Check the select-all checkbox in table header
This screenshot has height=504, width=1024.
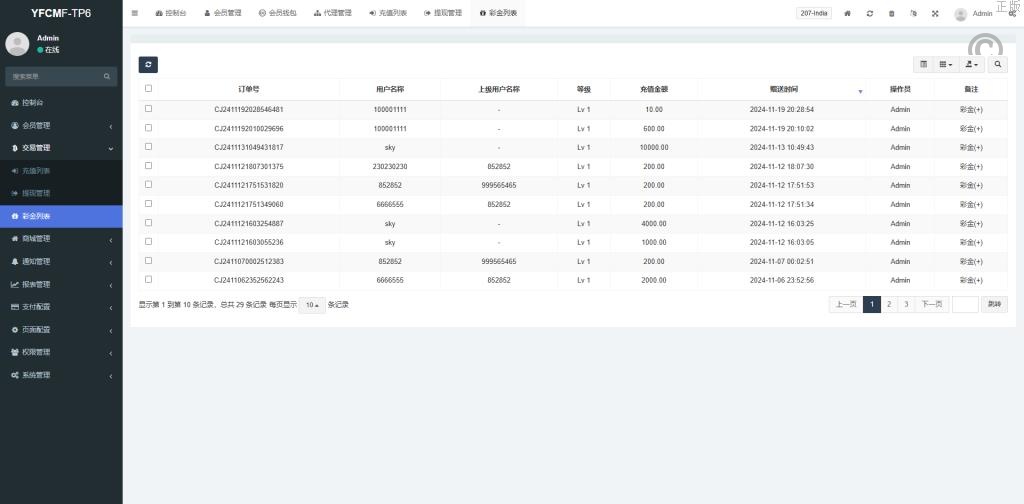tap(149, 89)
